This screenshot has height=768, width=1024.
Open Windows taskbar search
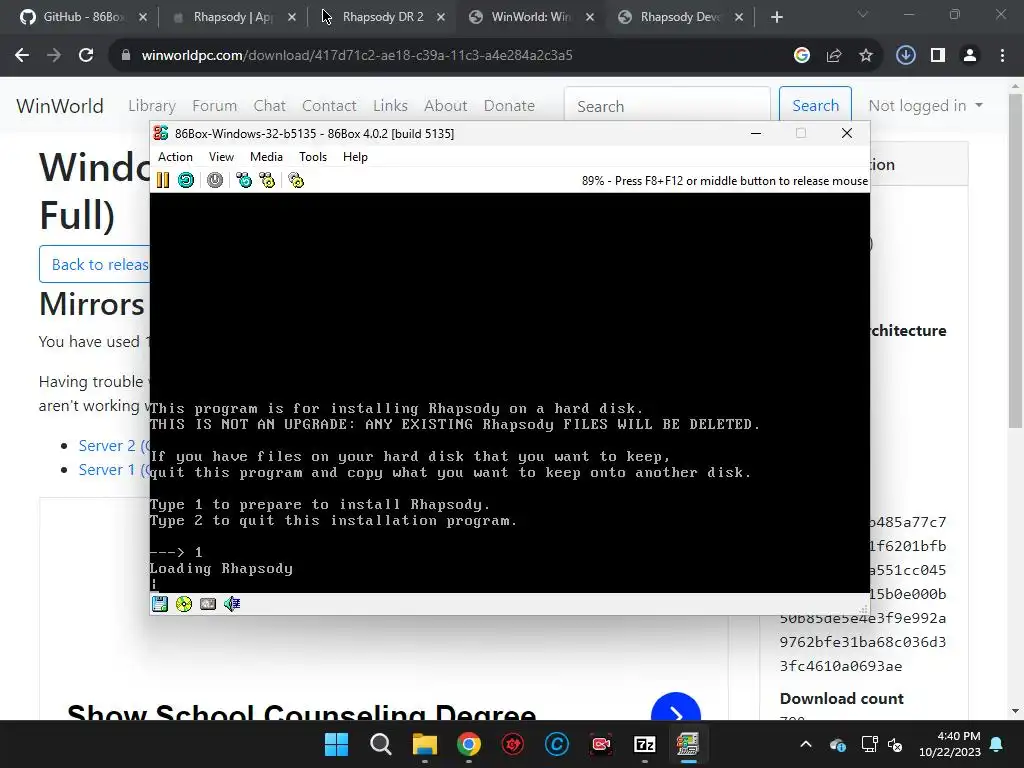click(x=381, y=744)
